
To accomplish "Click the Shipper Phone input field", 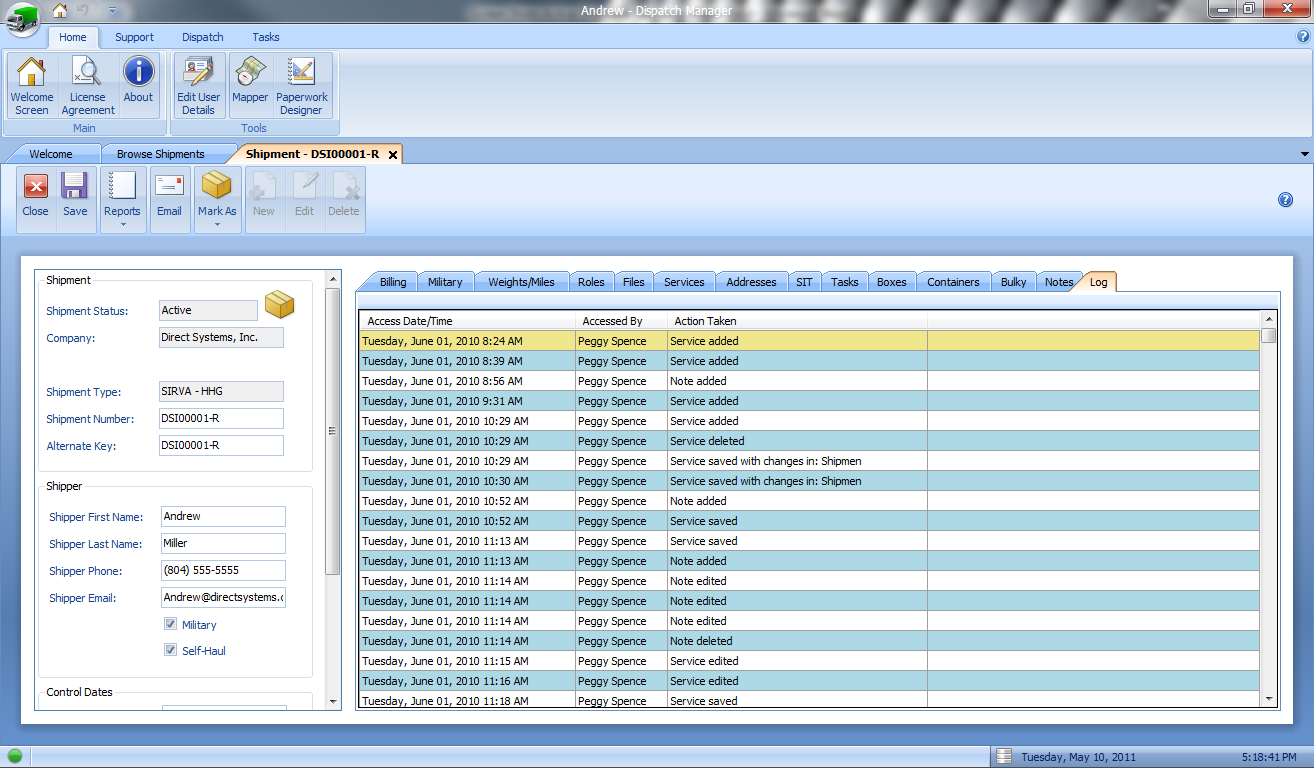I will [x=223, y=571].
